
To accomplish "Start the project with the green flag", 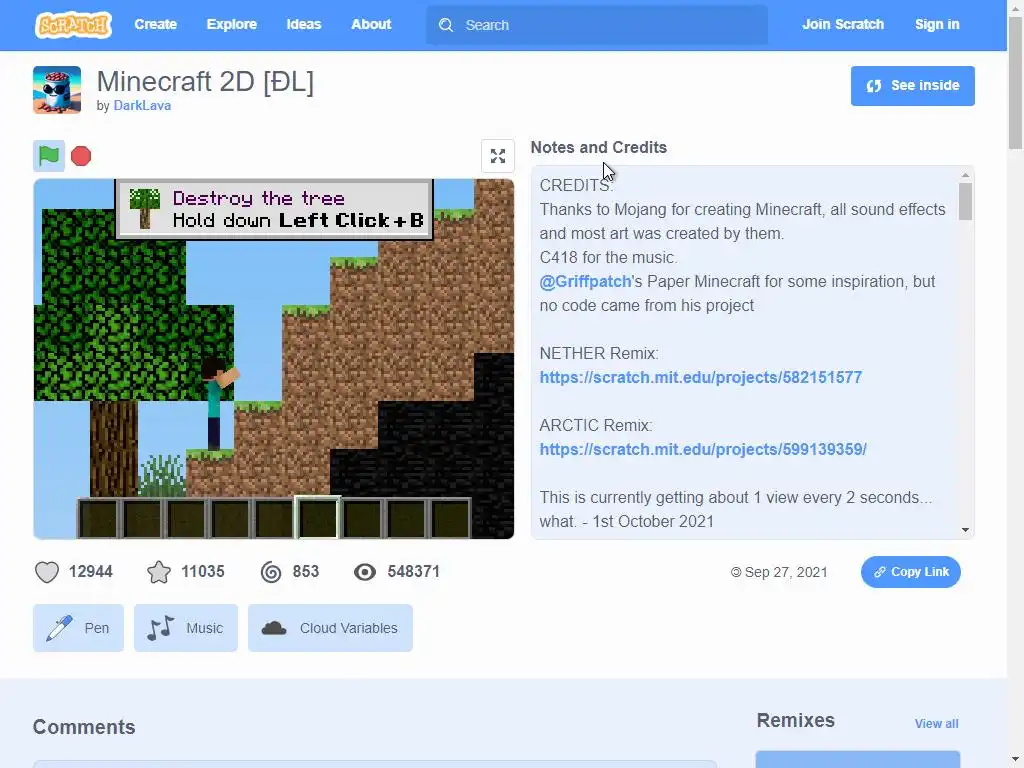I will pyautogui.click(x=49, y=156).
